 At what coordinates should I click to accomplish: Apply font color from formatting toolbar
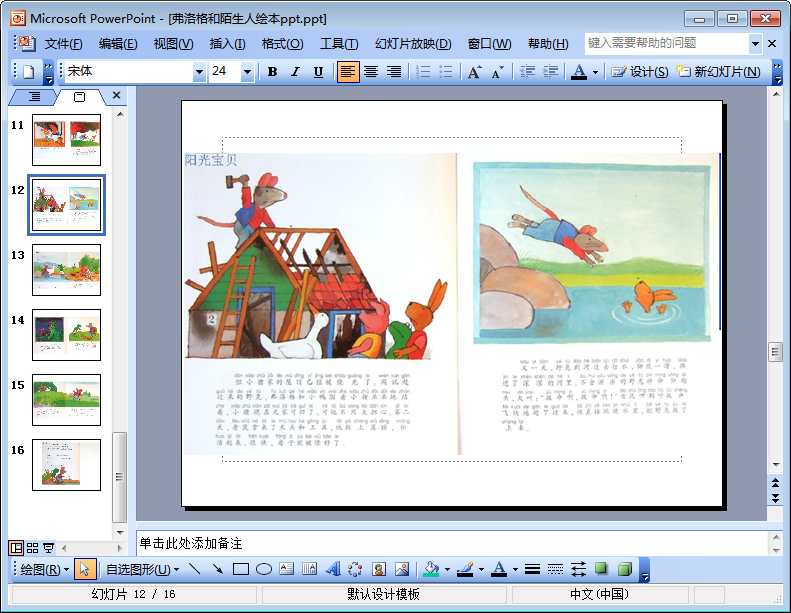coord(579,72)
